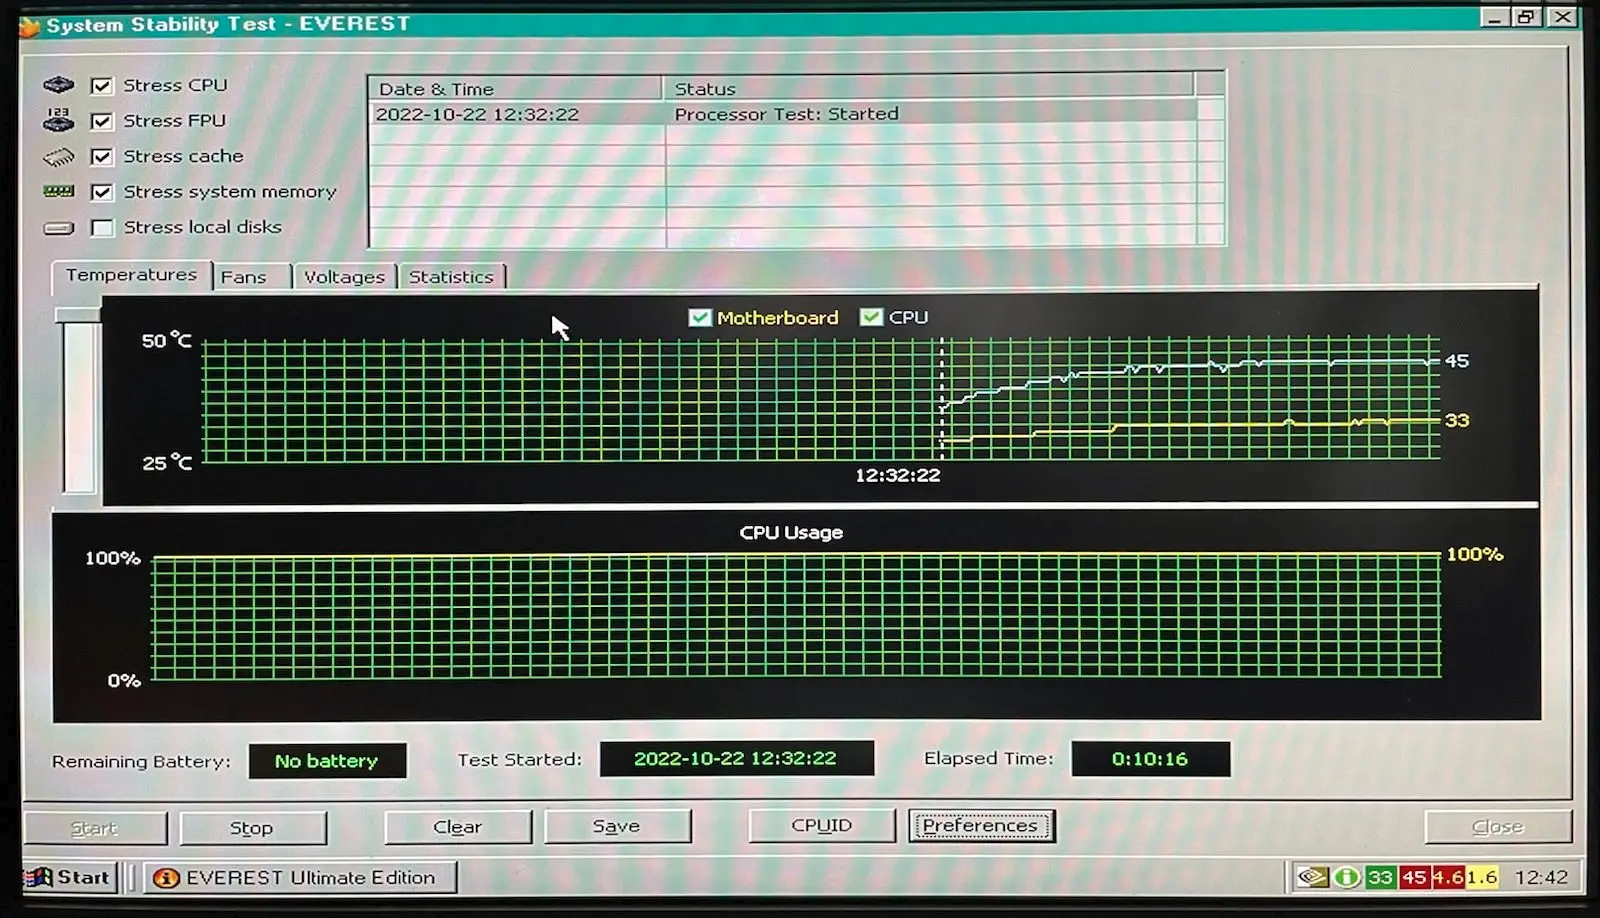
Task: Click the memory module icon beside Stress system memory
Action: (59, 191)
